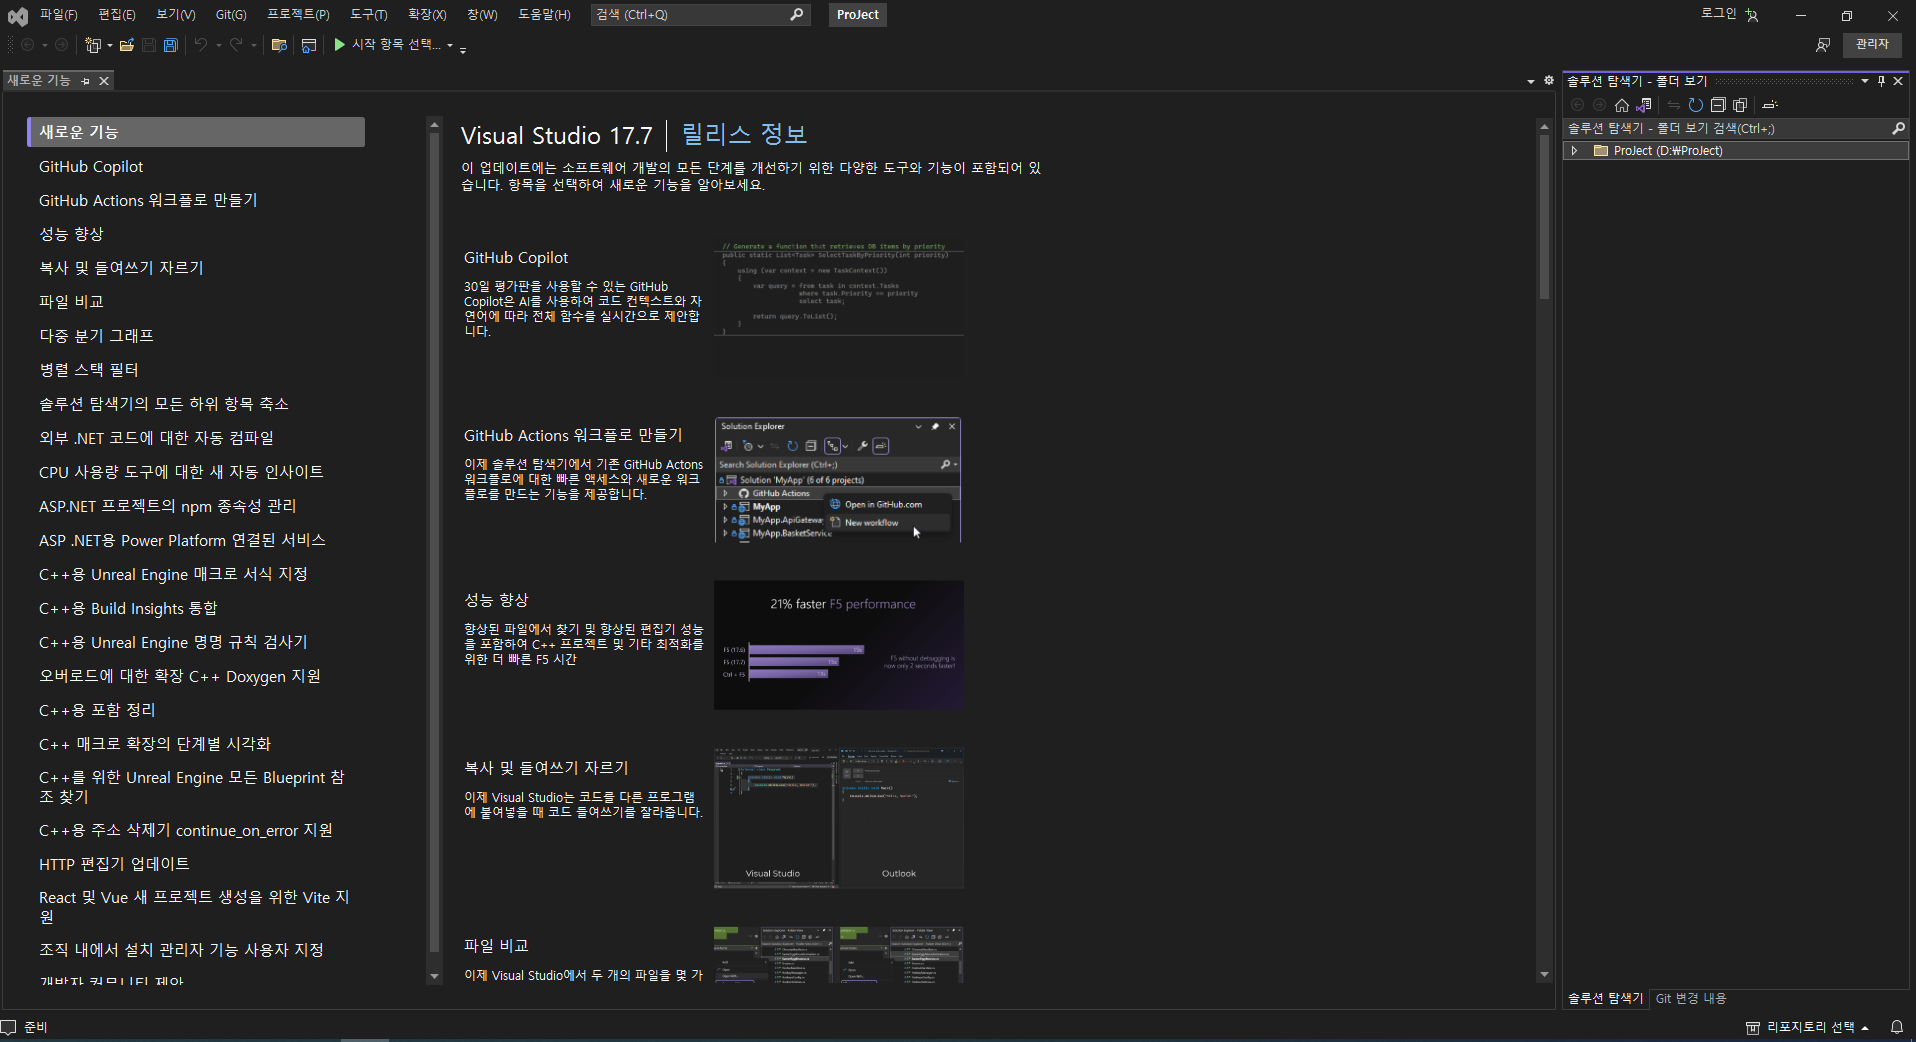
Task: Click the Switch Views icon in Solution Explorer
Action: pos(1644,105)
